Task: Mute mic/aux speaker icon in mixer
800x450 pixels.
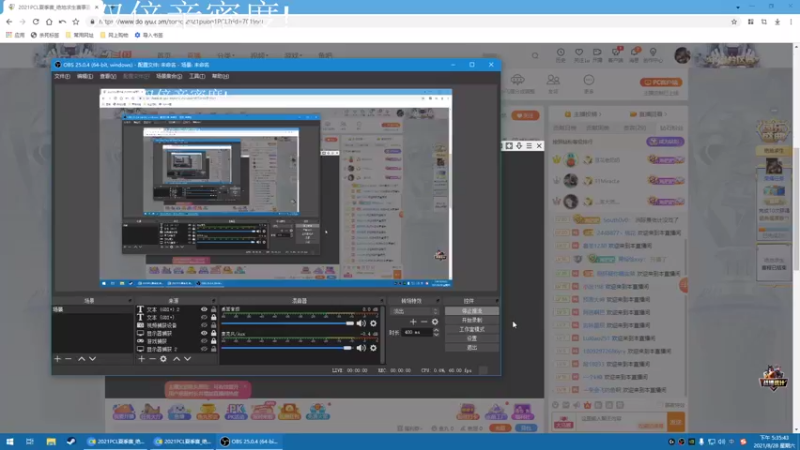Action: pyautogui.click(x=361, y=348)
